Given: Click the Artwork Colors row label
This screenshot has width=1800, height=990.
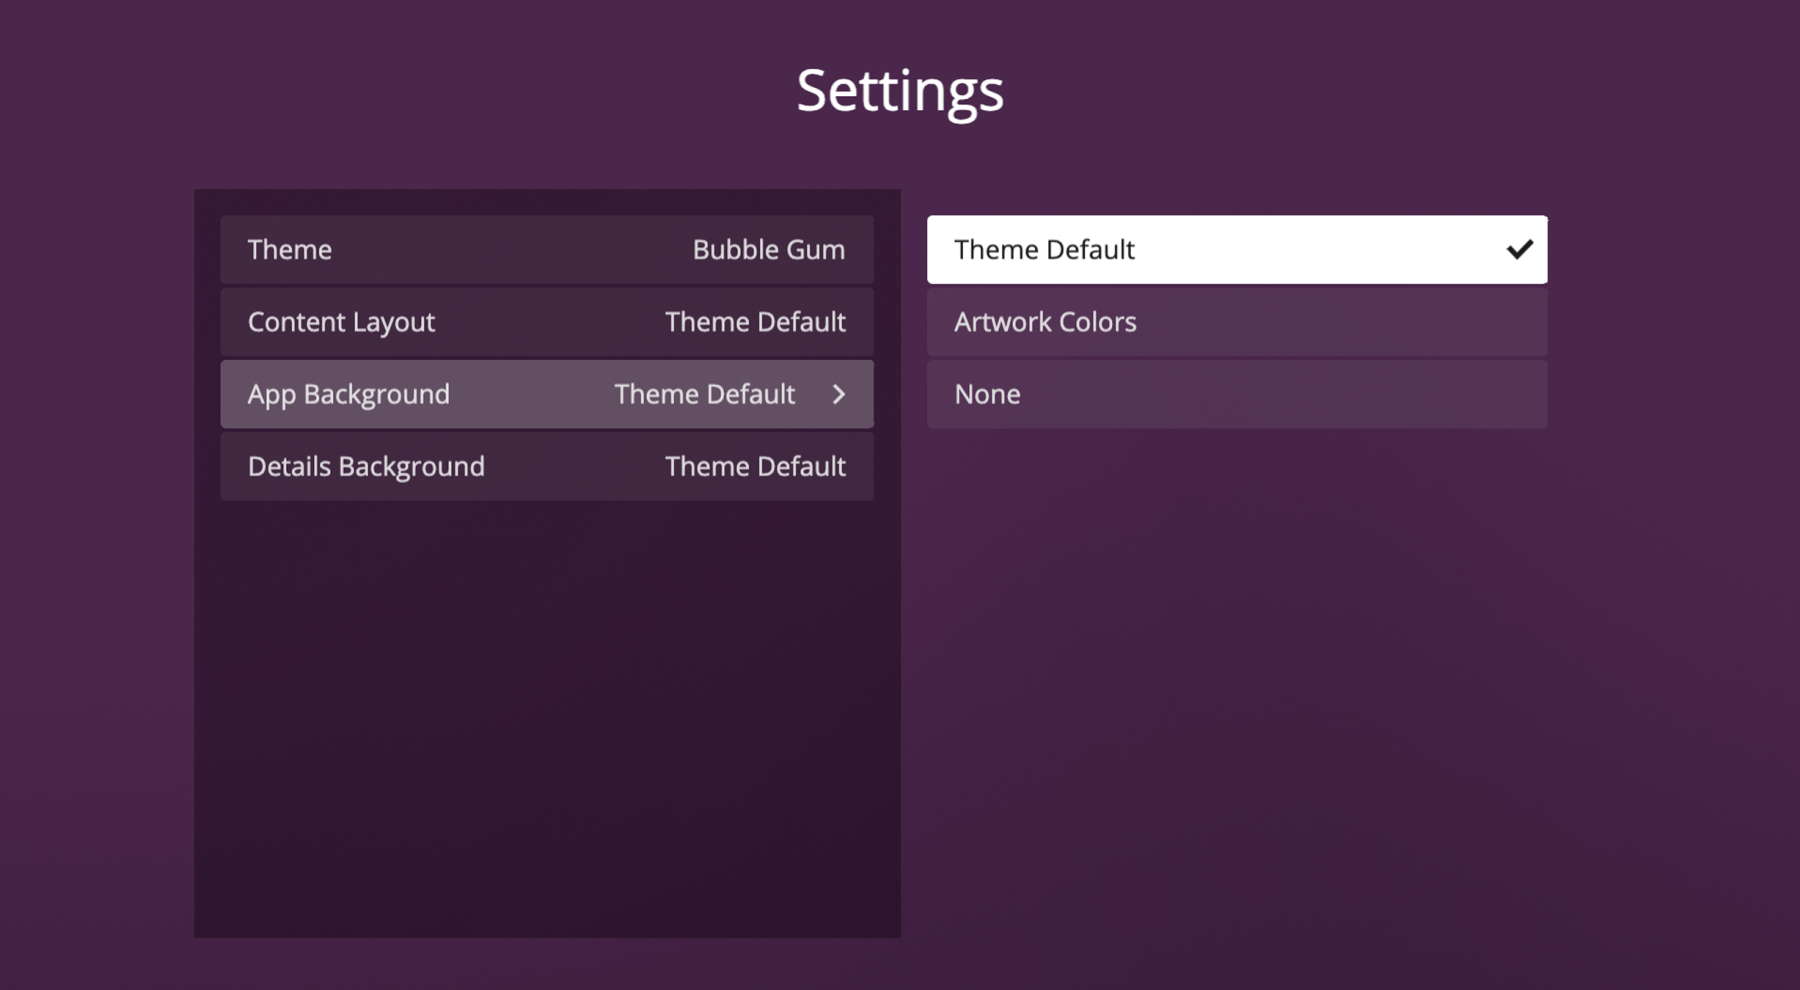Looking at the screenshot, I should [1045, 321].
